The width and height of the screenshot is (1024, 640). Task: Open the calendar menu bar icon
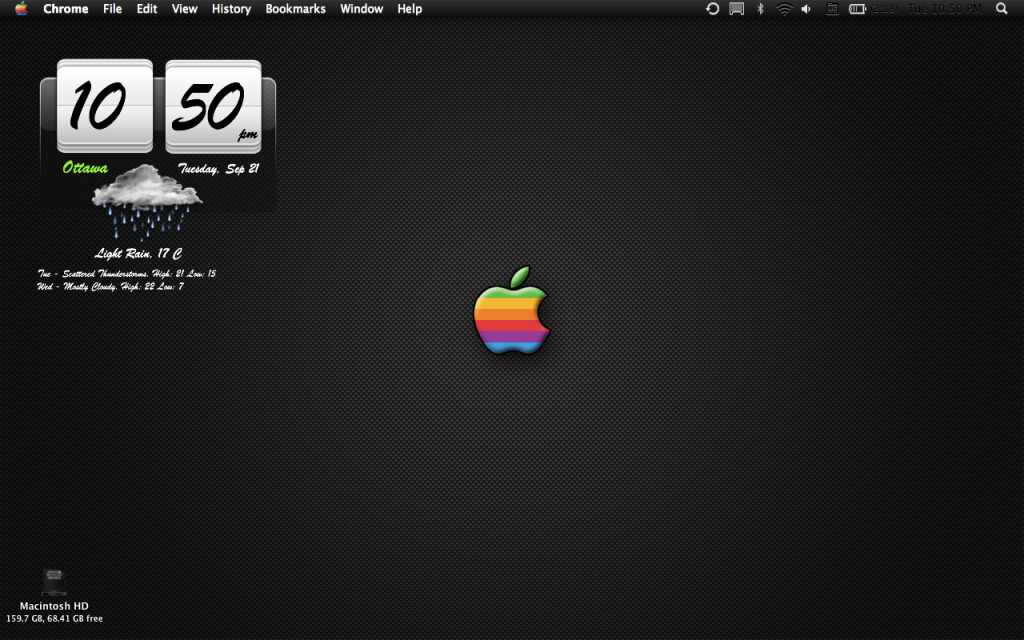tap(832, 9)
